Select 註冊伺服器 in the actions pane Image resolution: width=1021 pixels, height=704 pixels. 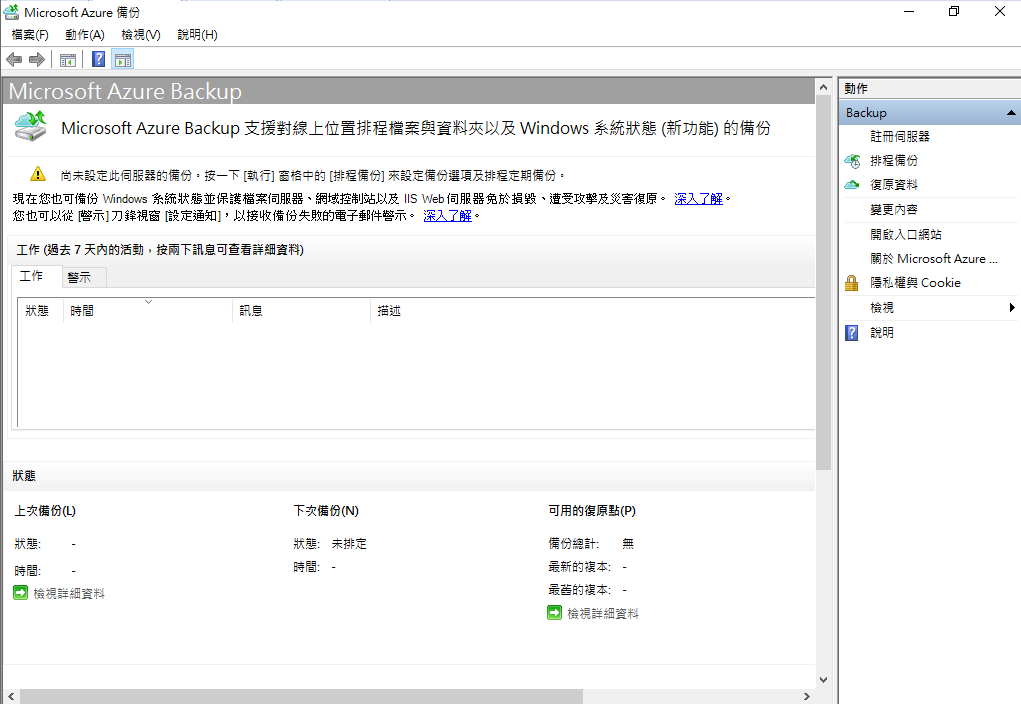[x=899, y=137]
